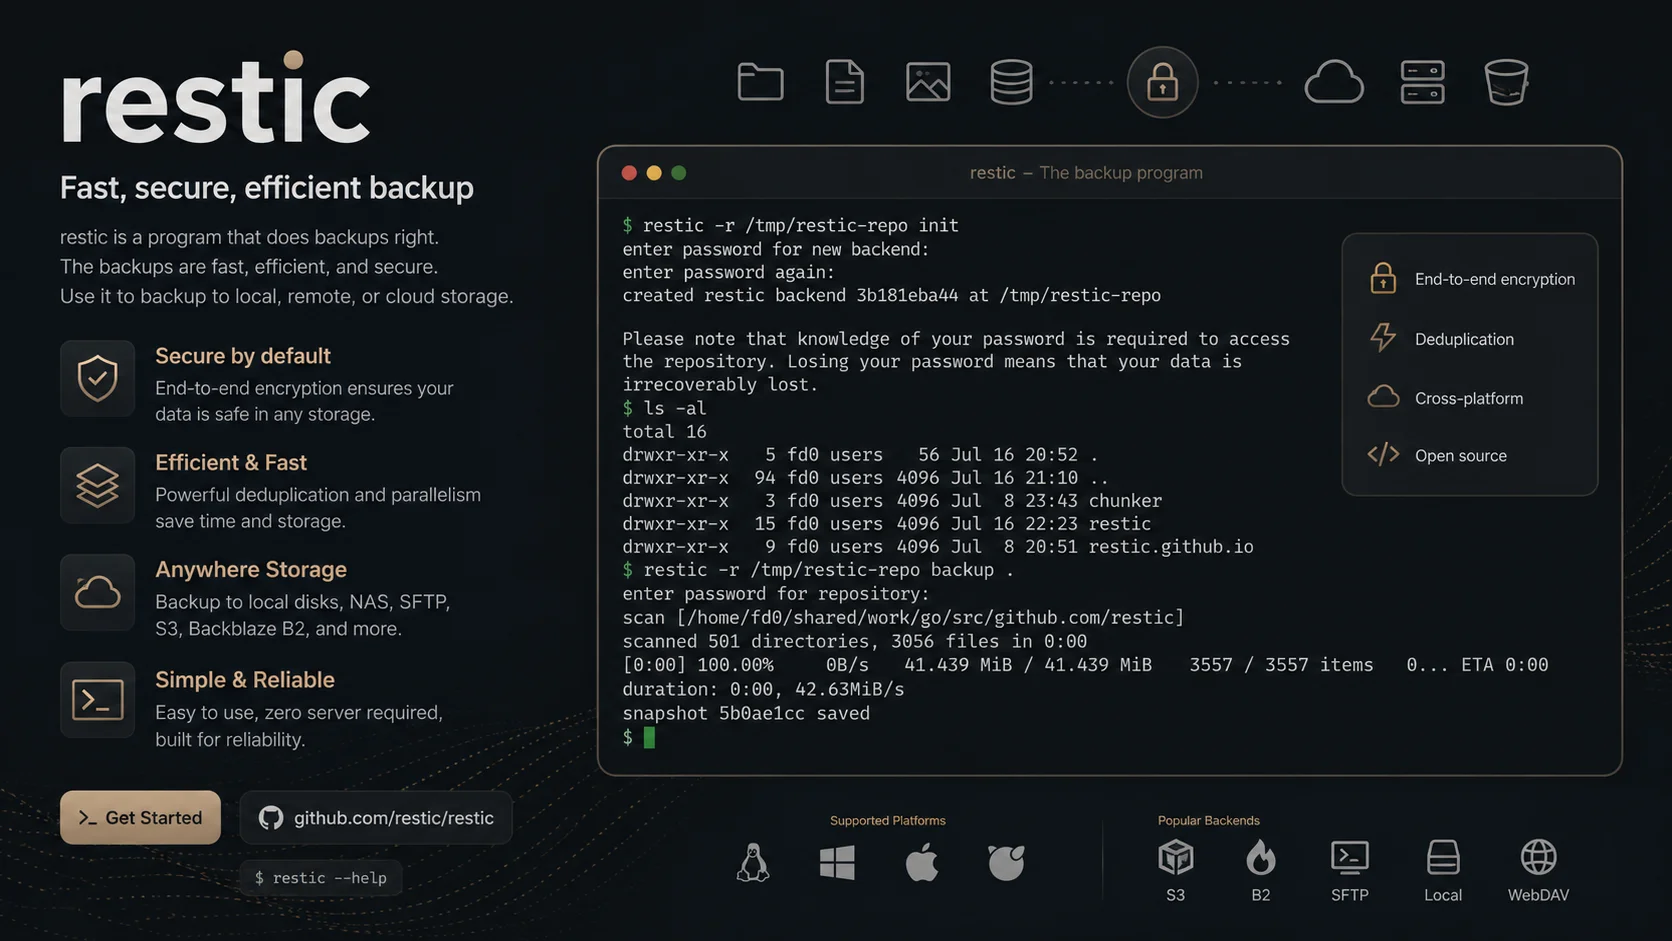Click the large restic logo
Viewport: 1672px width, 941px height.
pyautogui.click(x=215, y=98)
